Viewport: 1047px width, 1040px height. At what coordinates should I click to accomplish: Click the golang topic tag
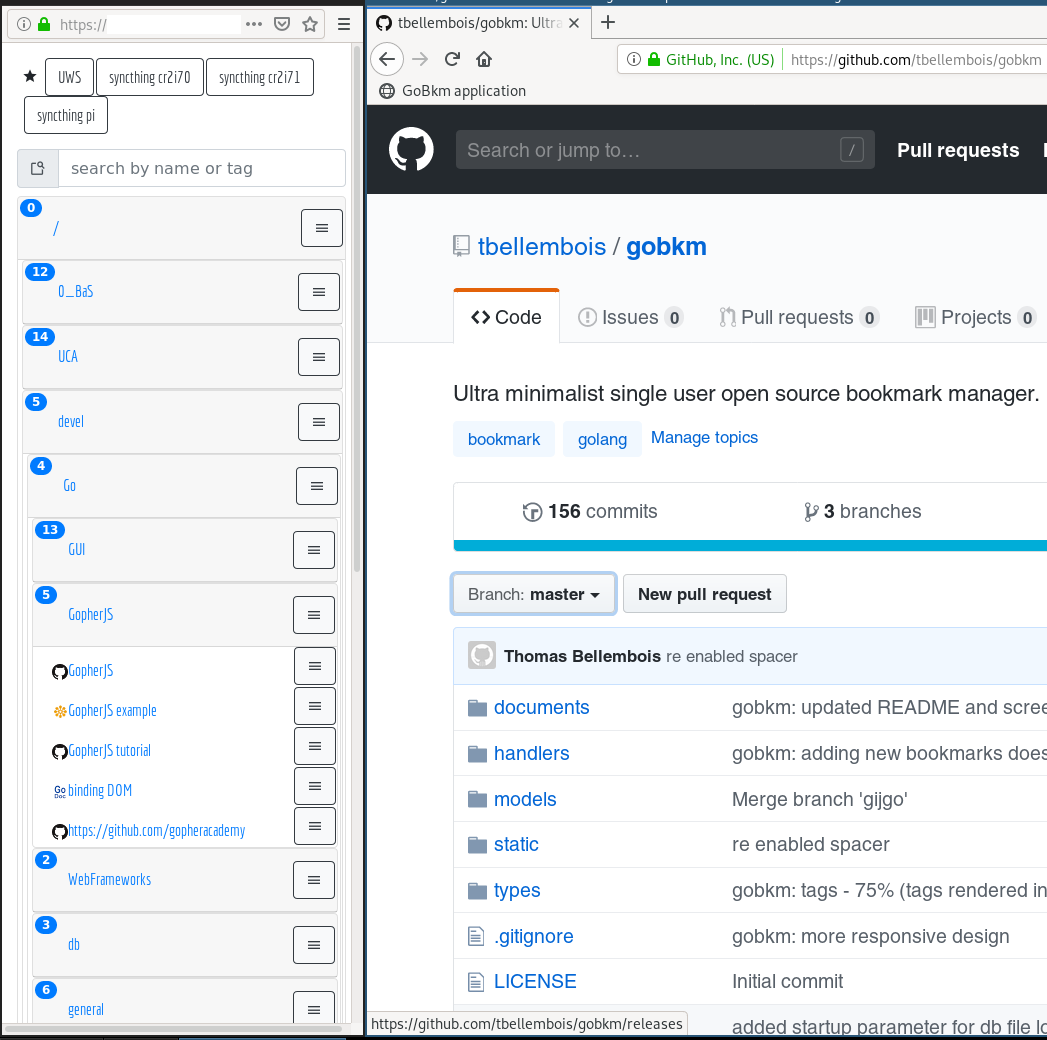[x=602, y=439]
